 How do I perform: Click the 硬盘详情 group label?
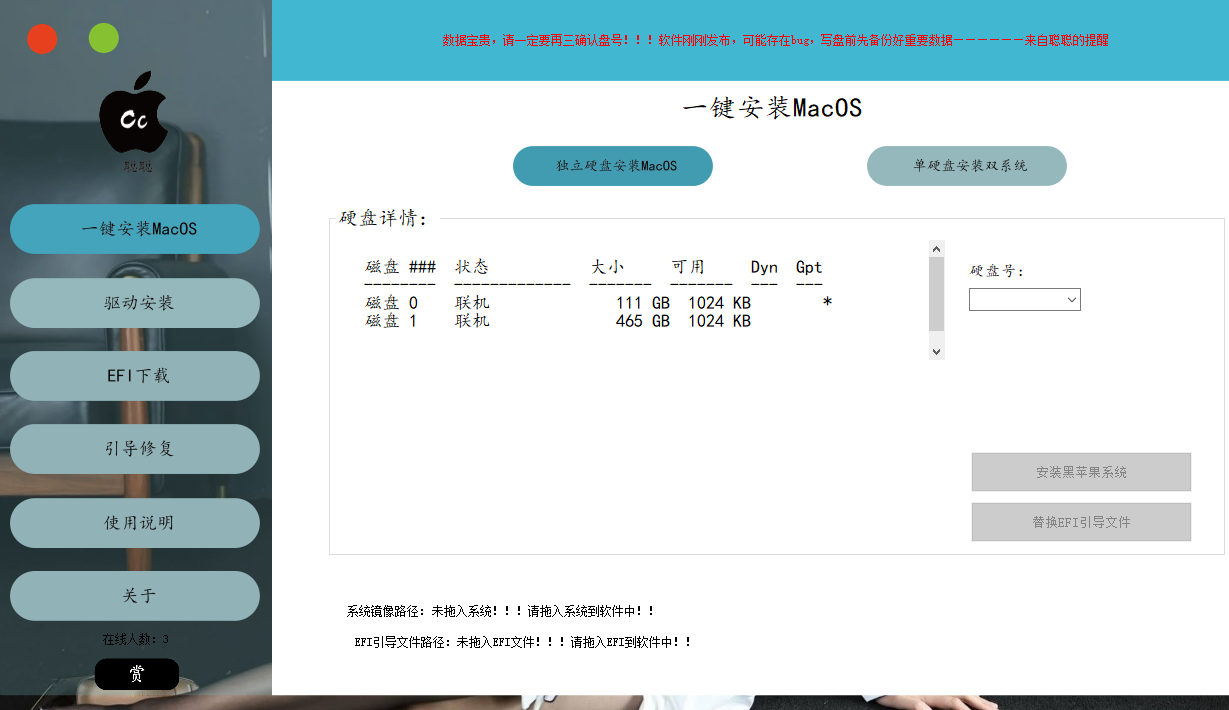(x=384, y=219)
